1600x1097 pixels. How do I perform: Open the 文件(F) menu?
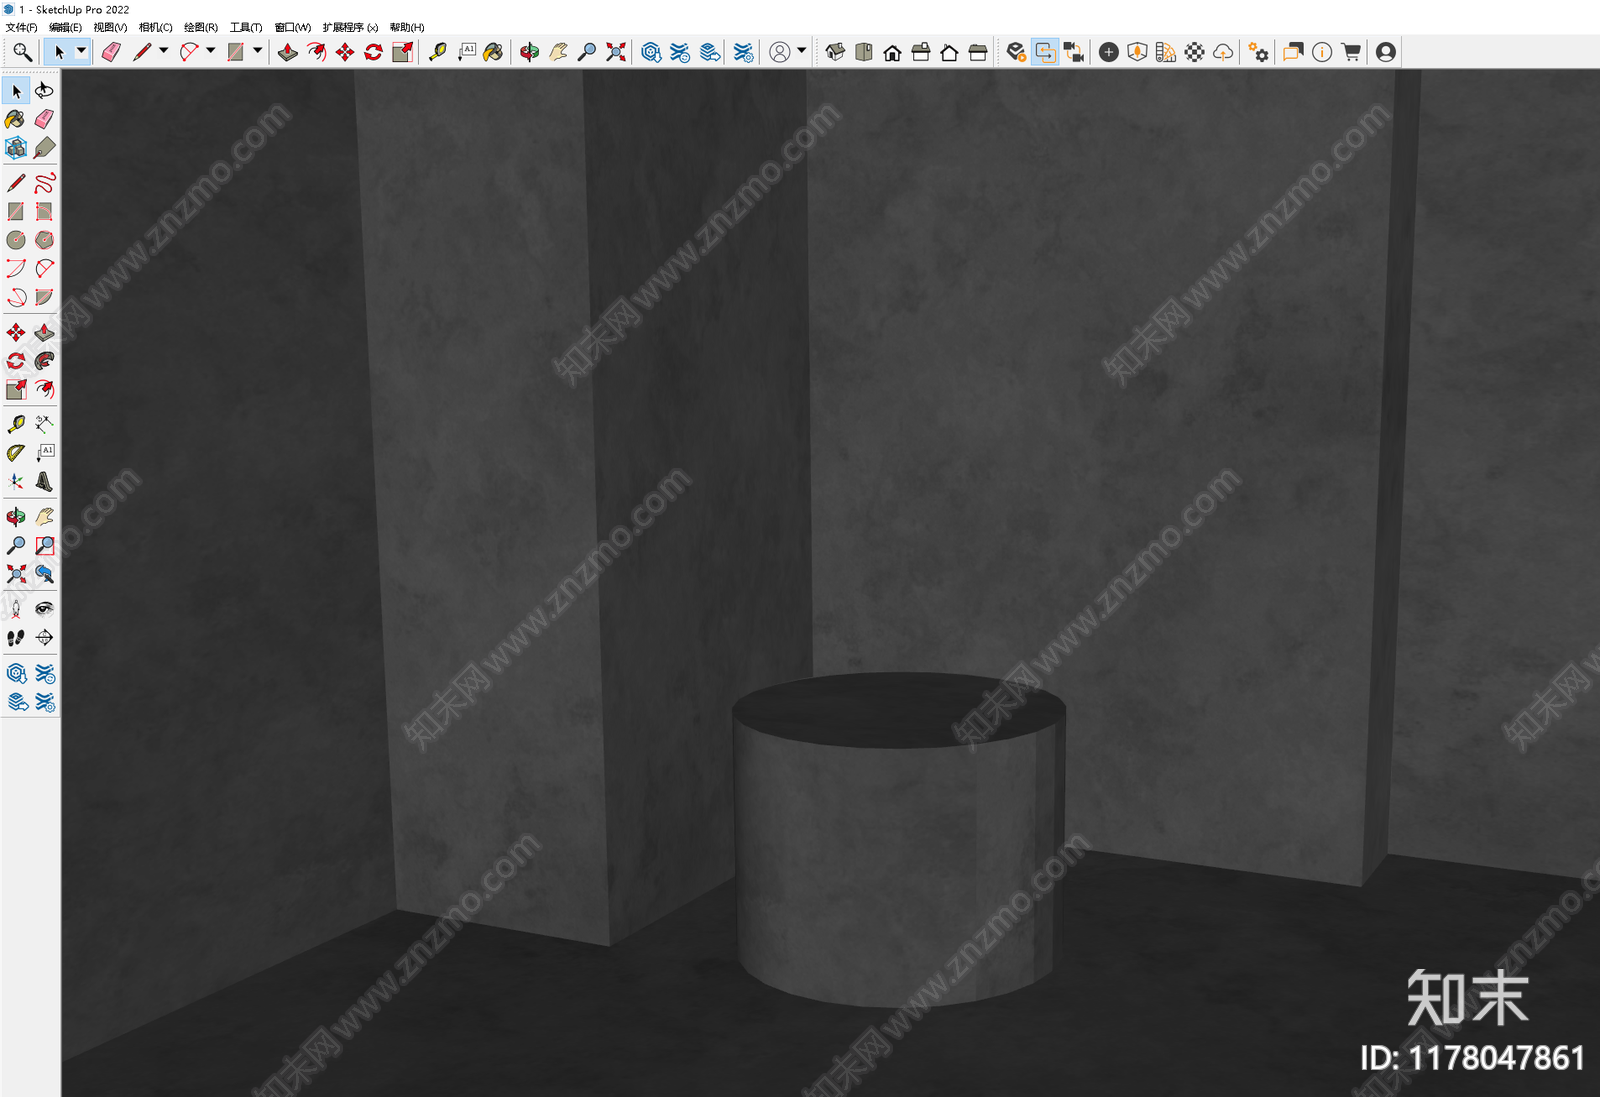pyautogui.click(x=21, y=27)
